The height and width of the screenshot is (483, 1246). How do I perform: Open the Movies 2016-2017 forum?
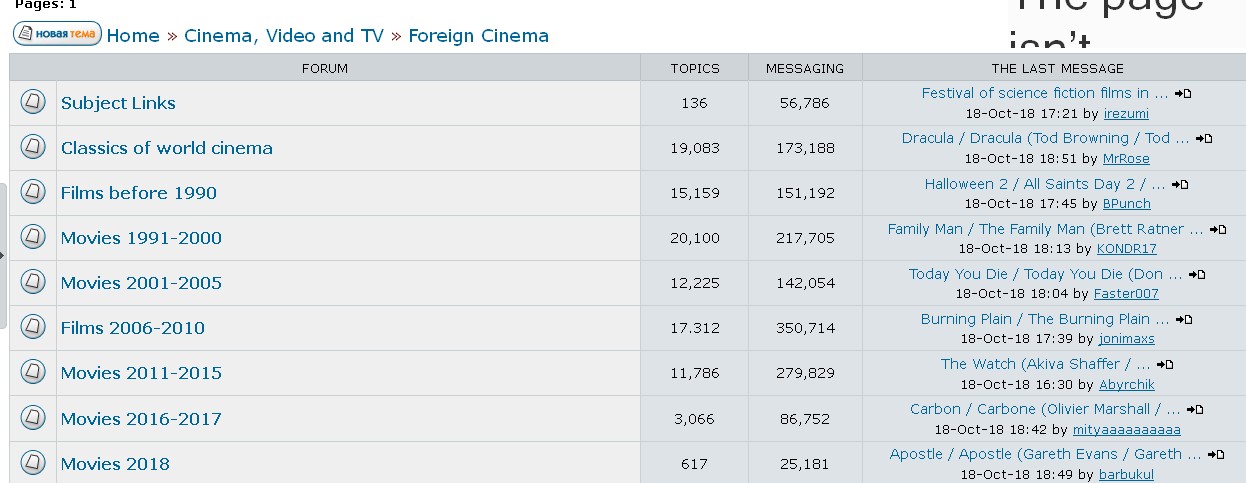141,418
